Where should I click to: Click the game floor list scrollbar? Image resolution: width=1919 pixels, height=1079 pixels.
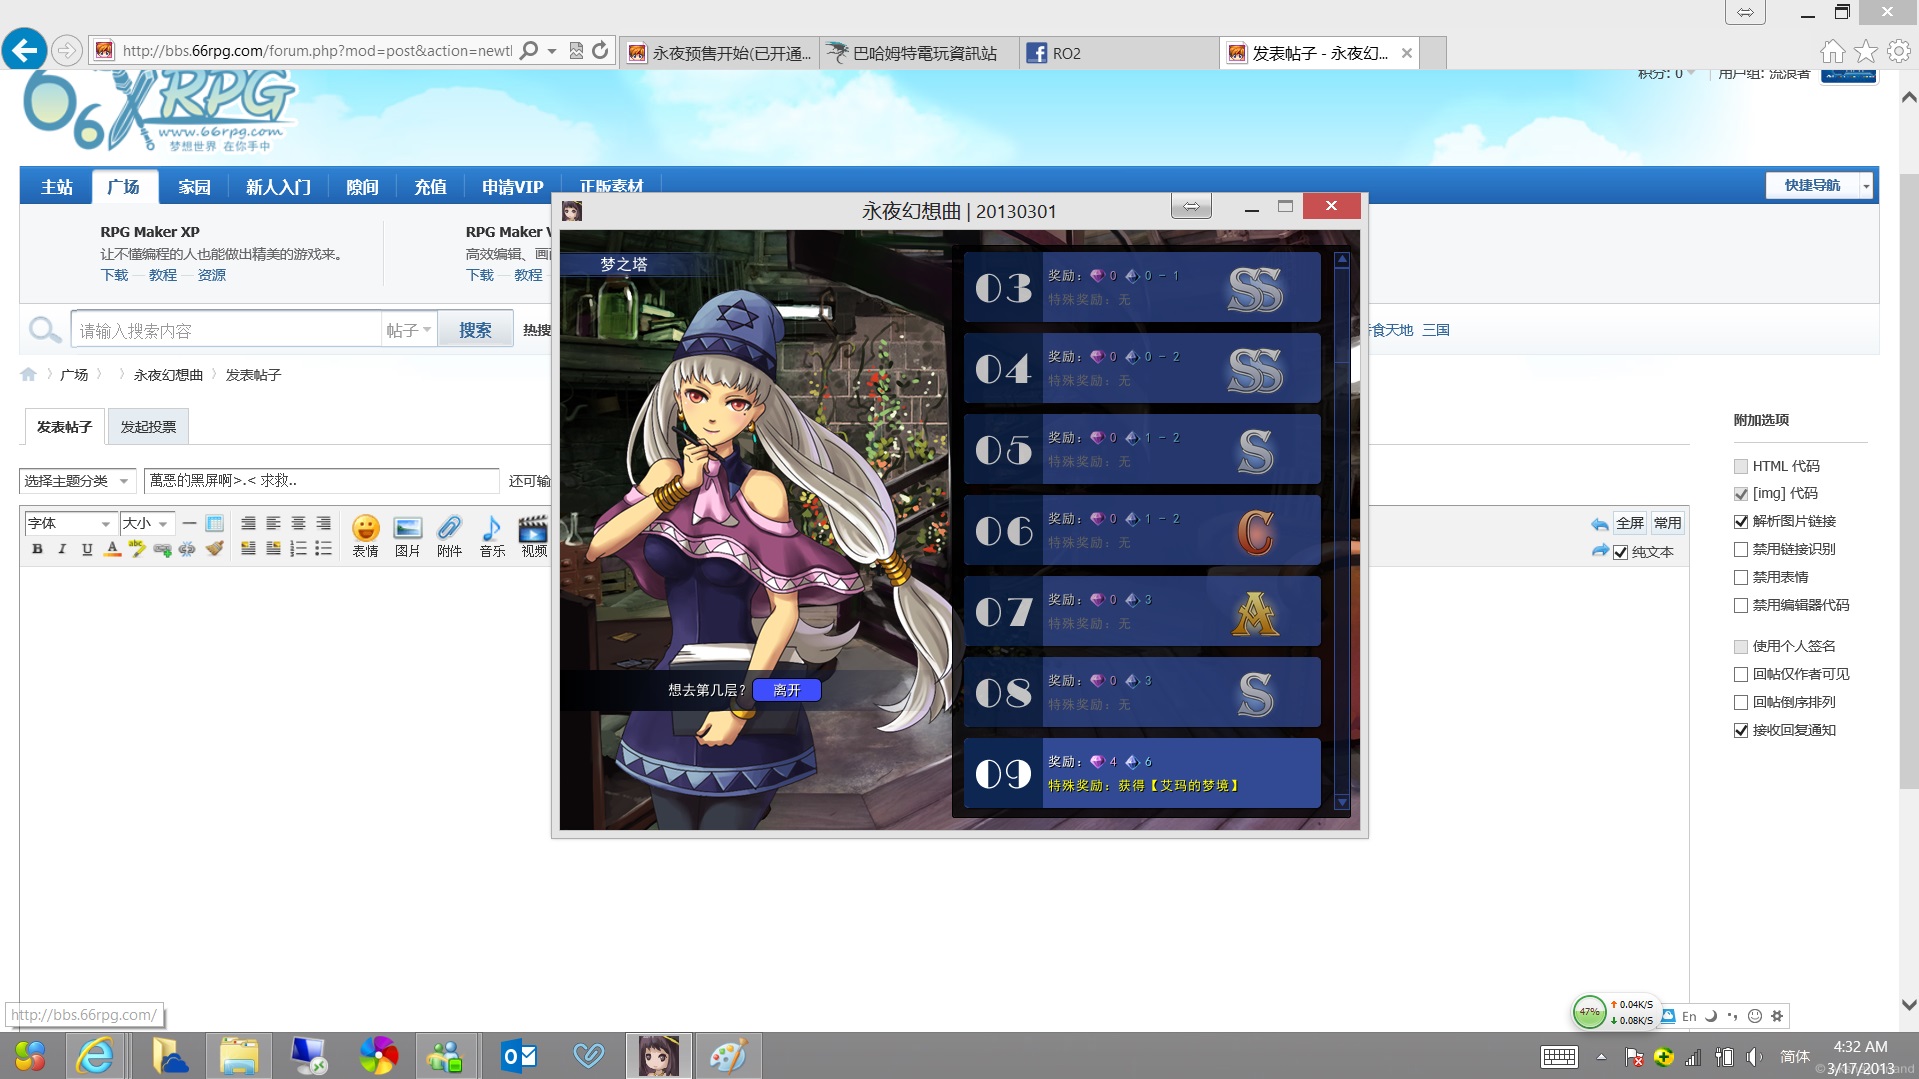pos(1342,530)
